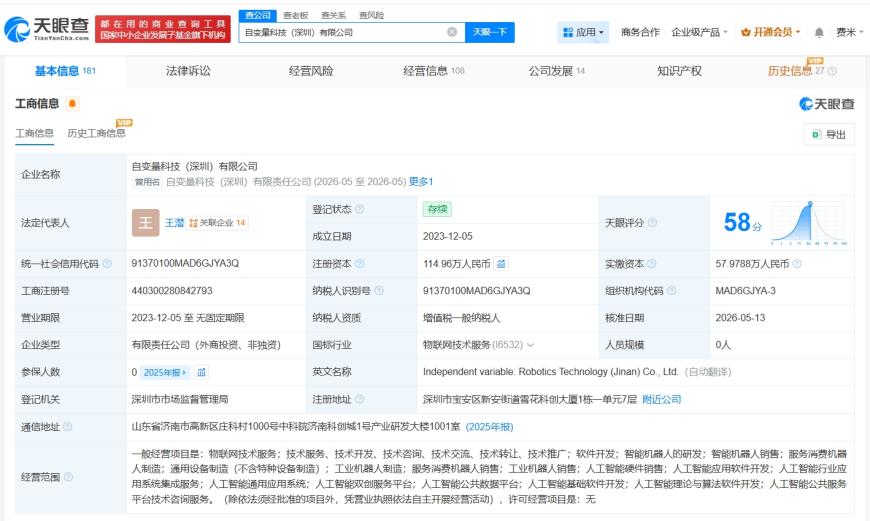Select the 历史工商信息 sub-tab

click(x=96, y=133)
